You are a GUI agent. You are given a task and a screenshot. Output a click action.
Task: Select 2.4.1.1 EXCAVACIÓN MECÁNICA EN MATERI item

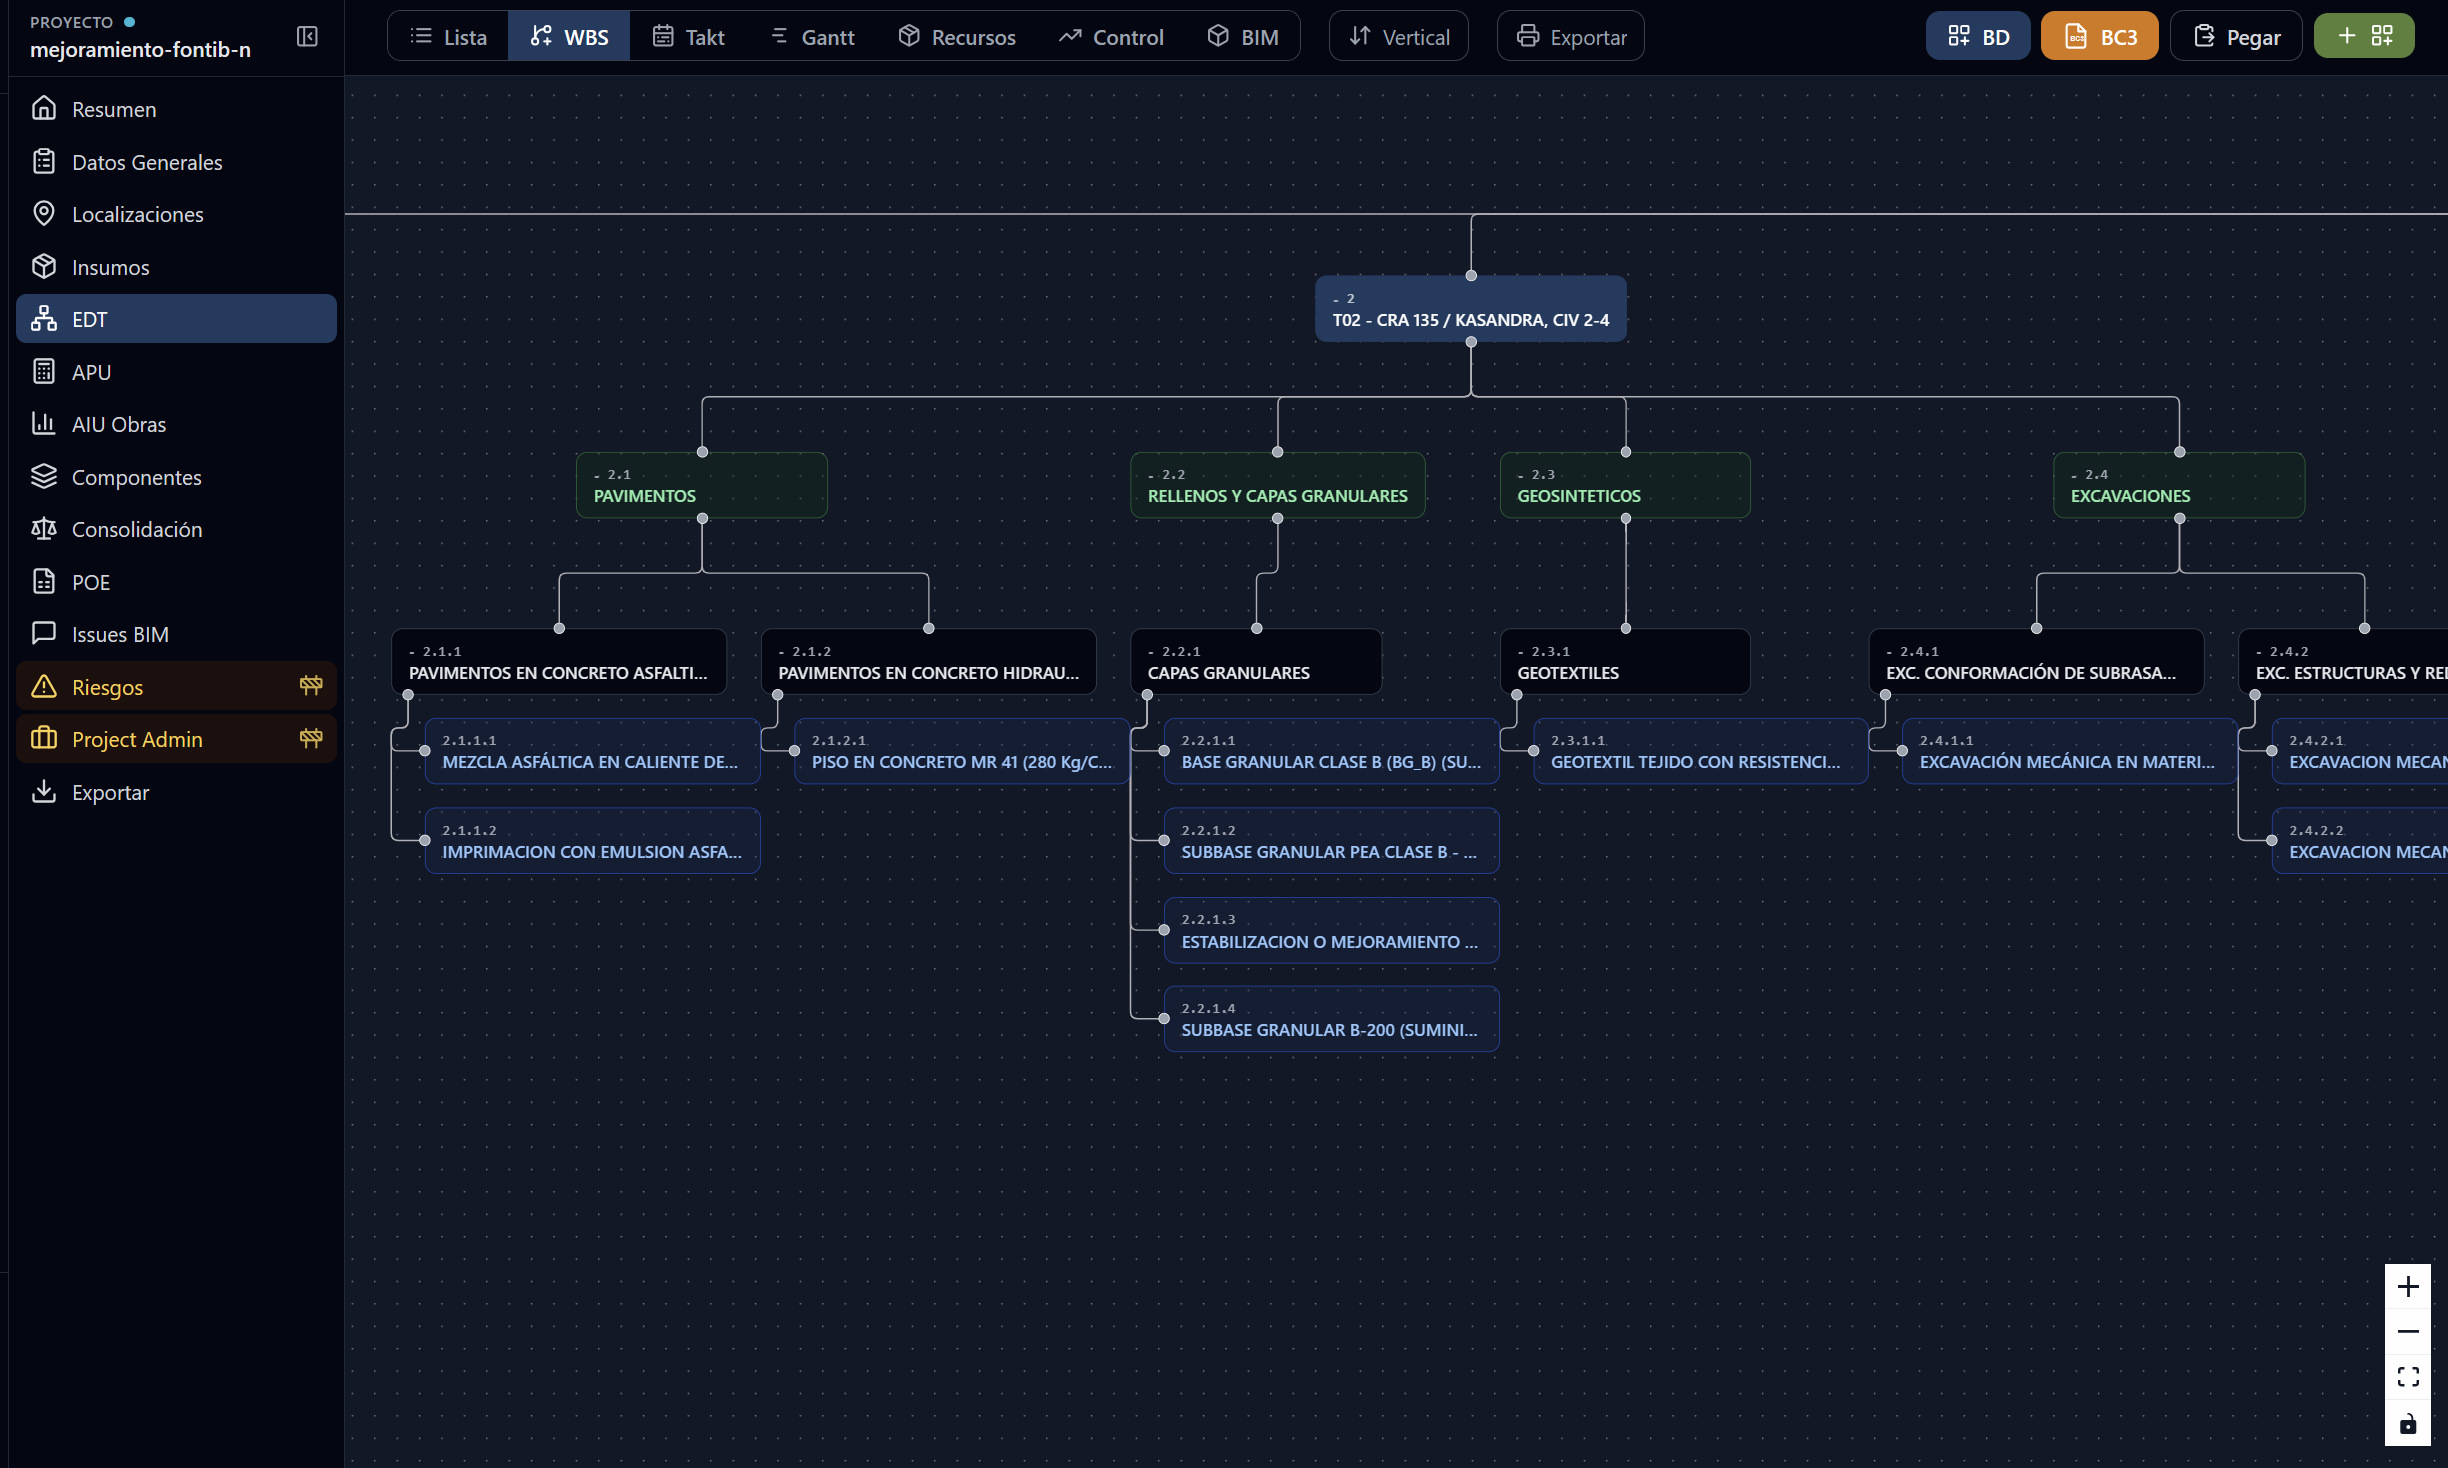pos(2070,751)
